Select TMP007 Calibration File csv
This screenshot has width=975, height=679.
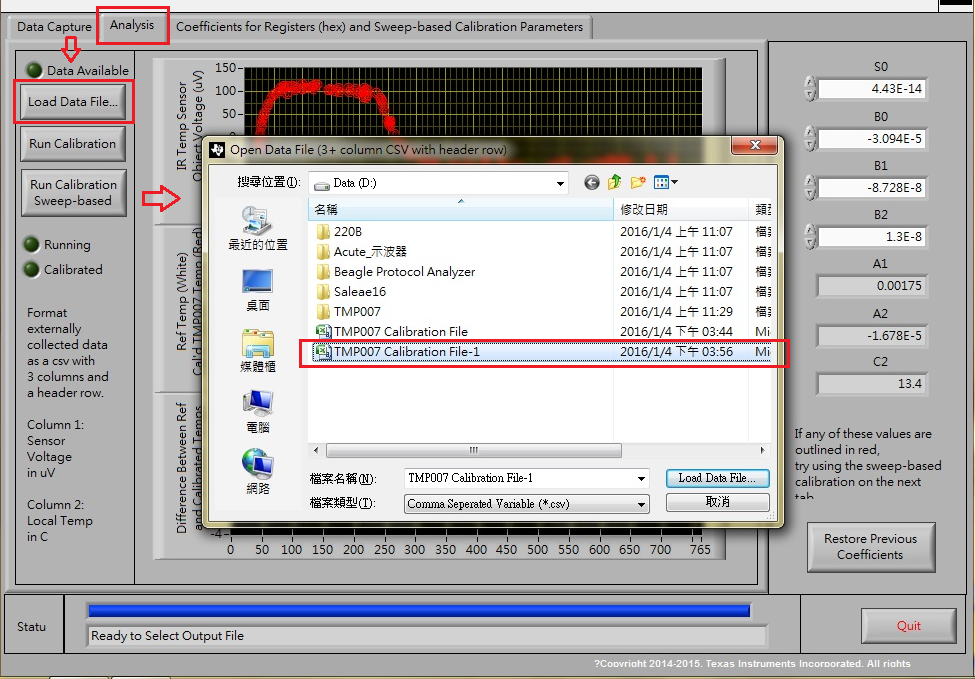point(392,331)
